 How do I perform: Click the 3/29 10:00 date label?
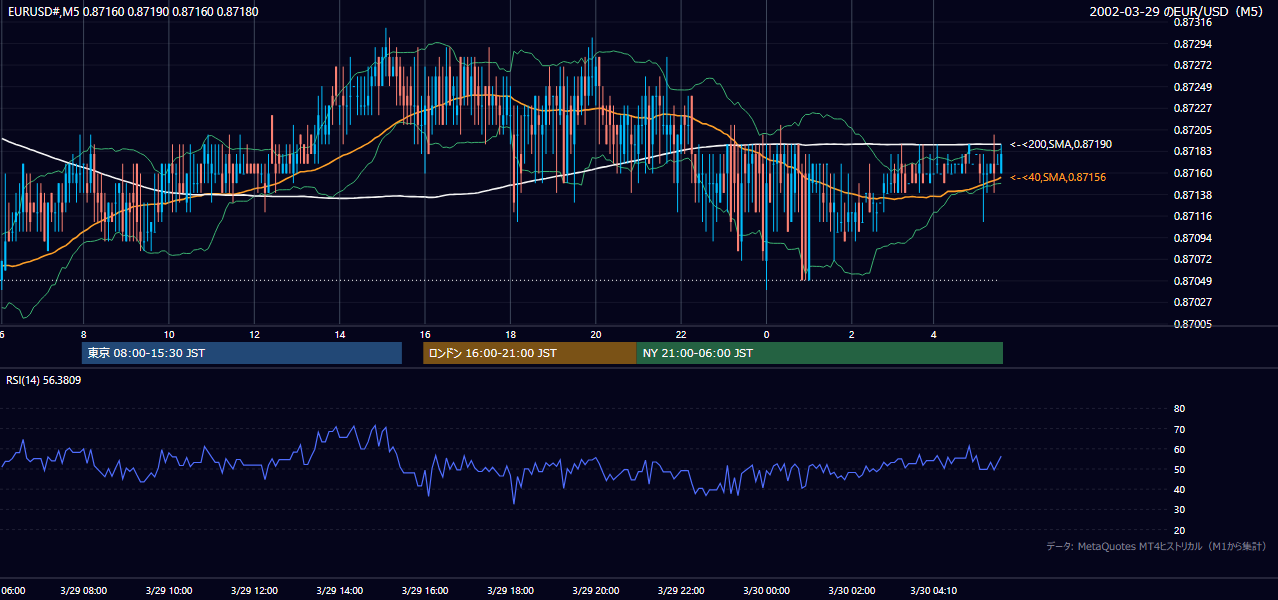168,590
